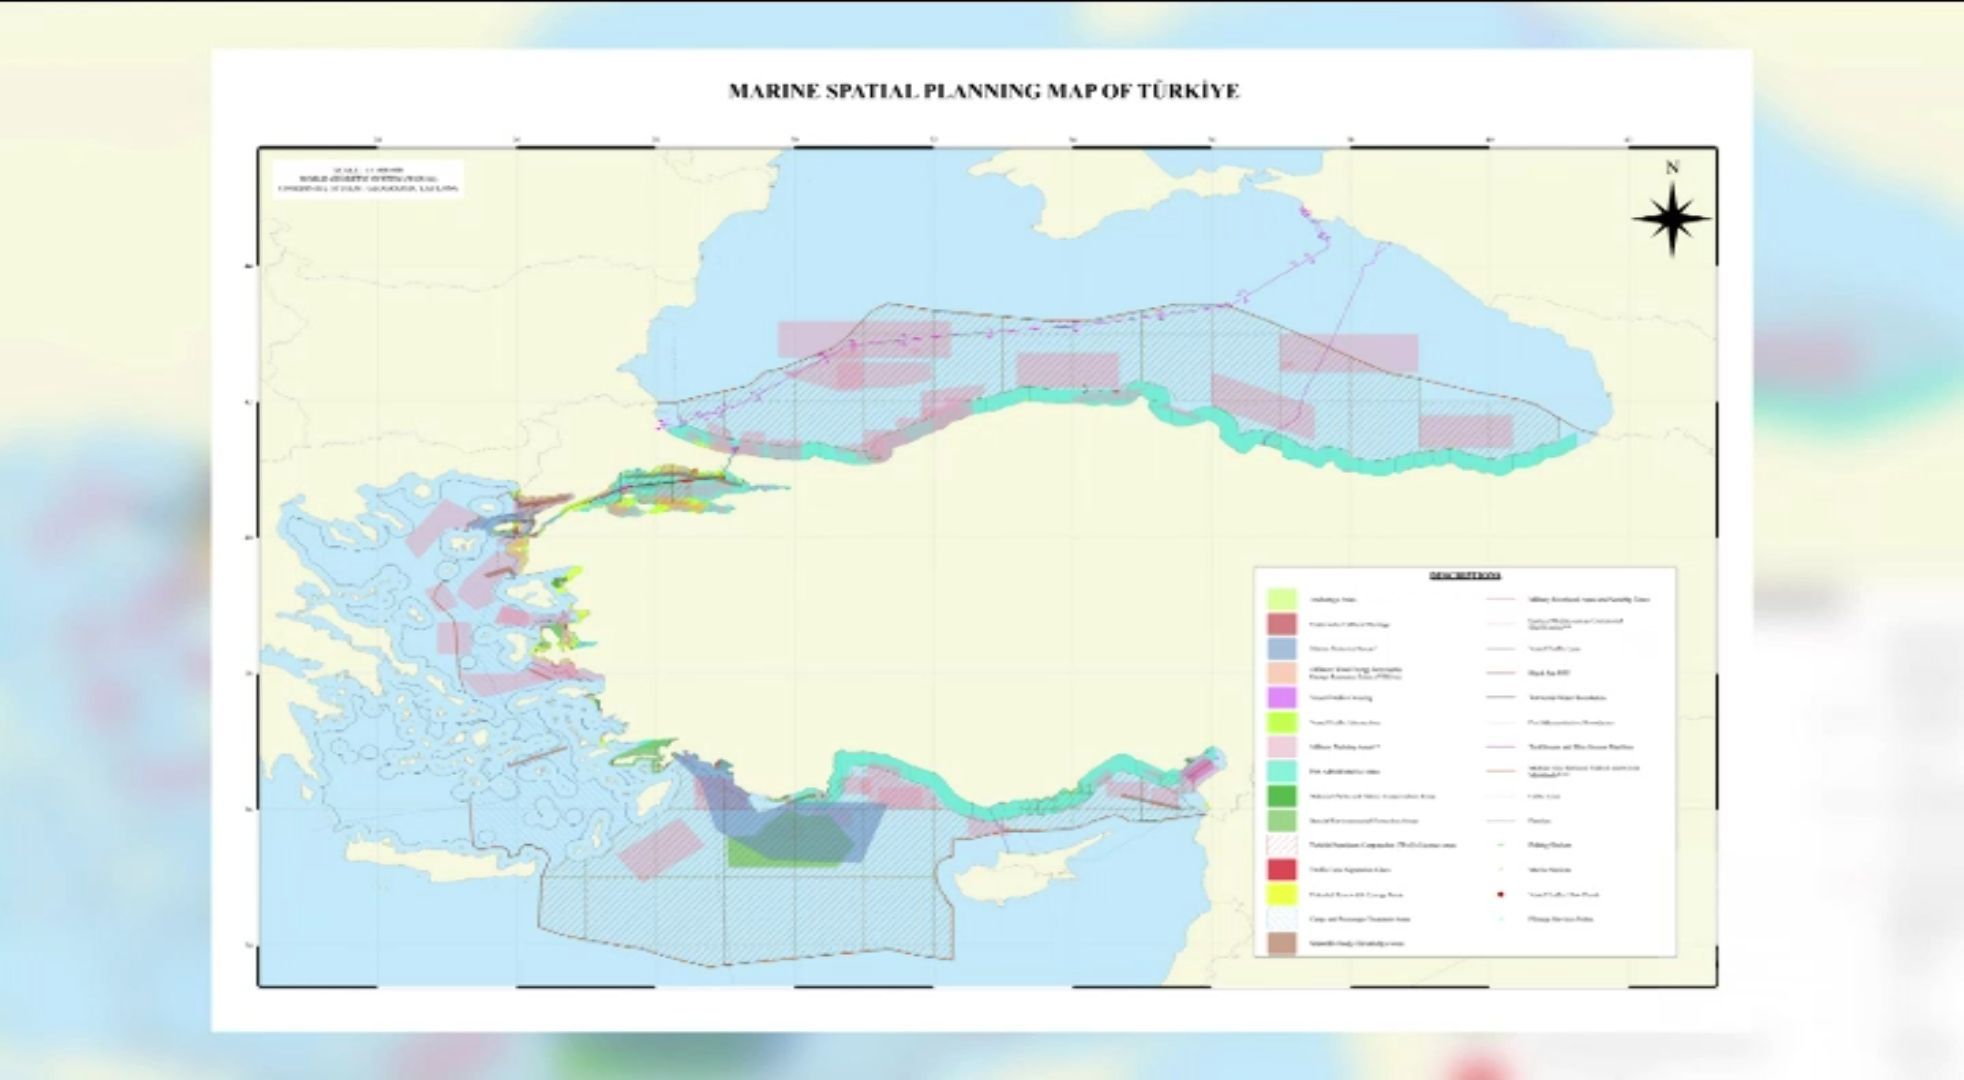Click the Black Sea legend label
The height and width of the screenshot is (1080, 1964).
point(1549,673)
